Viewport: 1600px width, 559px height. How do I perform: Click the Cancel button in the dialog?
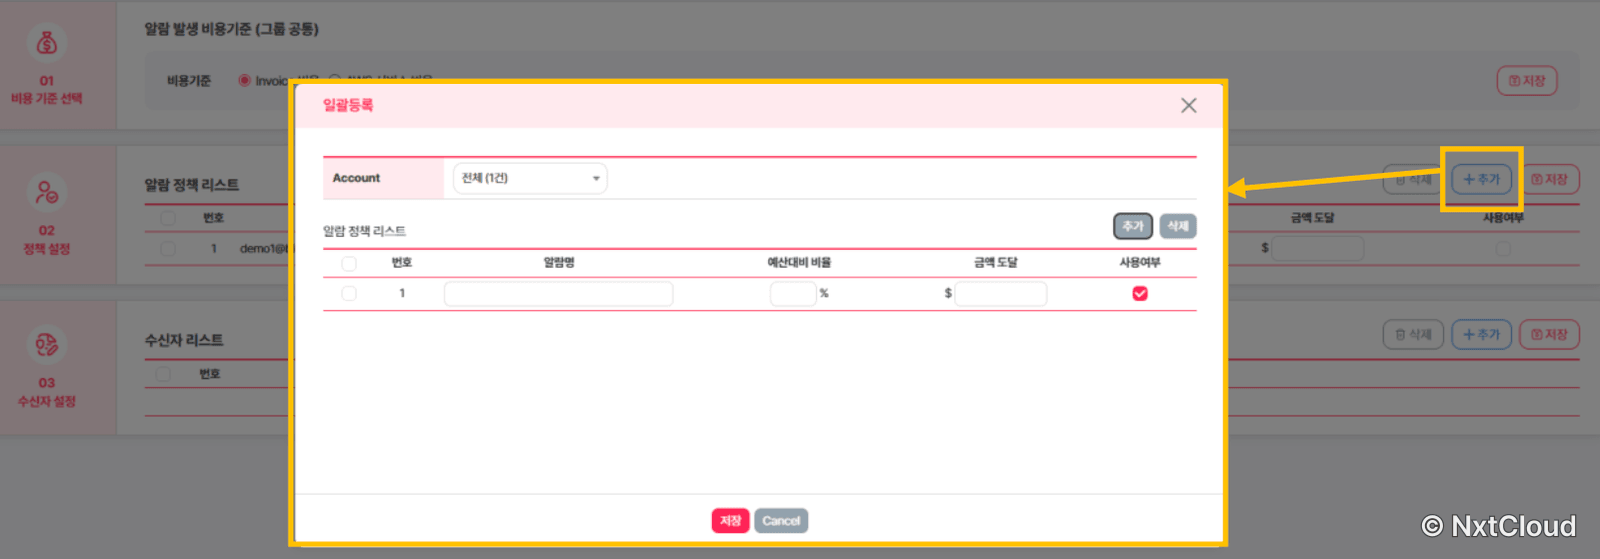point(781,521)
